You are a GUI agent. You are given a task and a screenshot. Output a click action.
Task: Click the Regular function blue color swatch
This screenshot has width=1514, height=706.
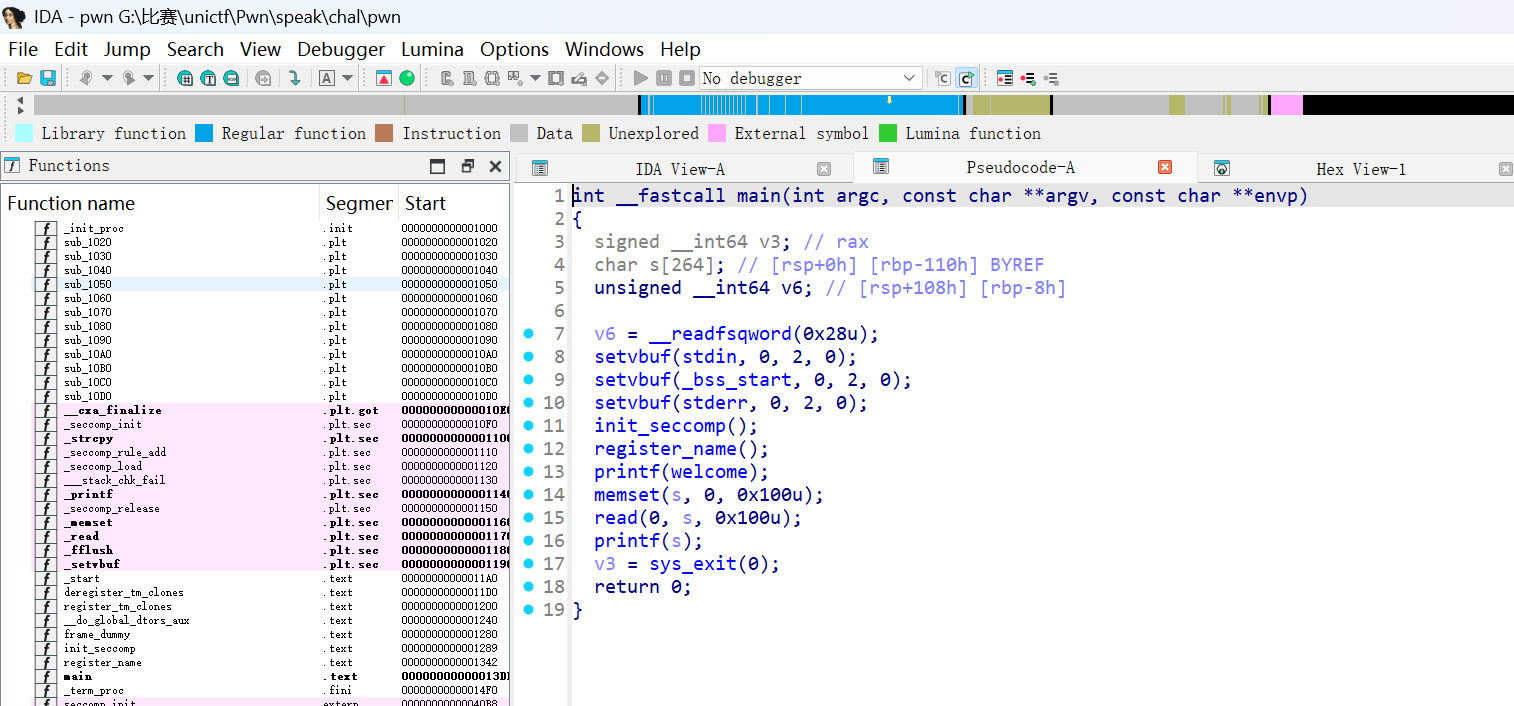pyautogui.click(x=204, y=133)
